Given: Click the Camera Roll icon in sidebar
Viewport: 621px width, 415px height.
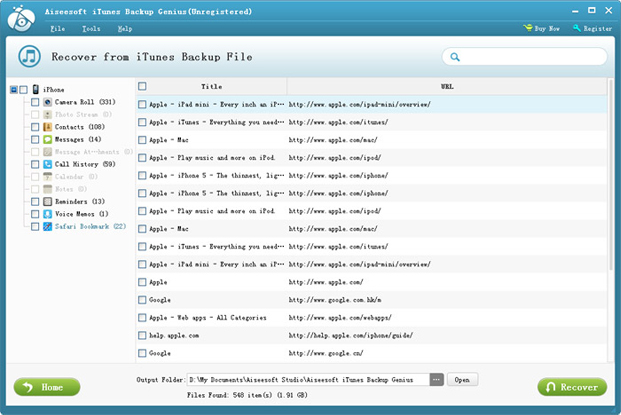Looking at the screenshot, I should pos(47,102).
